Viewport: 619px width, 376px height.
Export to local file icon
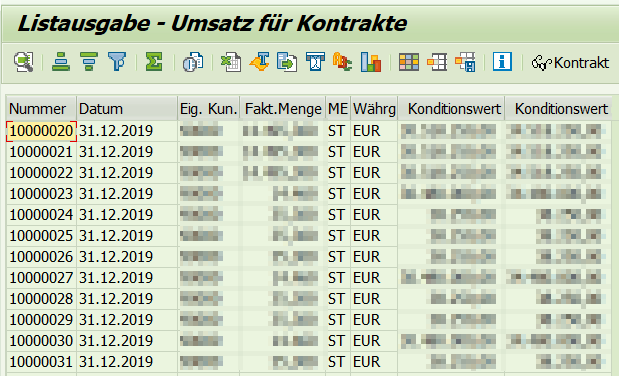(287, 62)
